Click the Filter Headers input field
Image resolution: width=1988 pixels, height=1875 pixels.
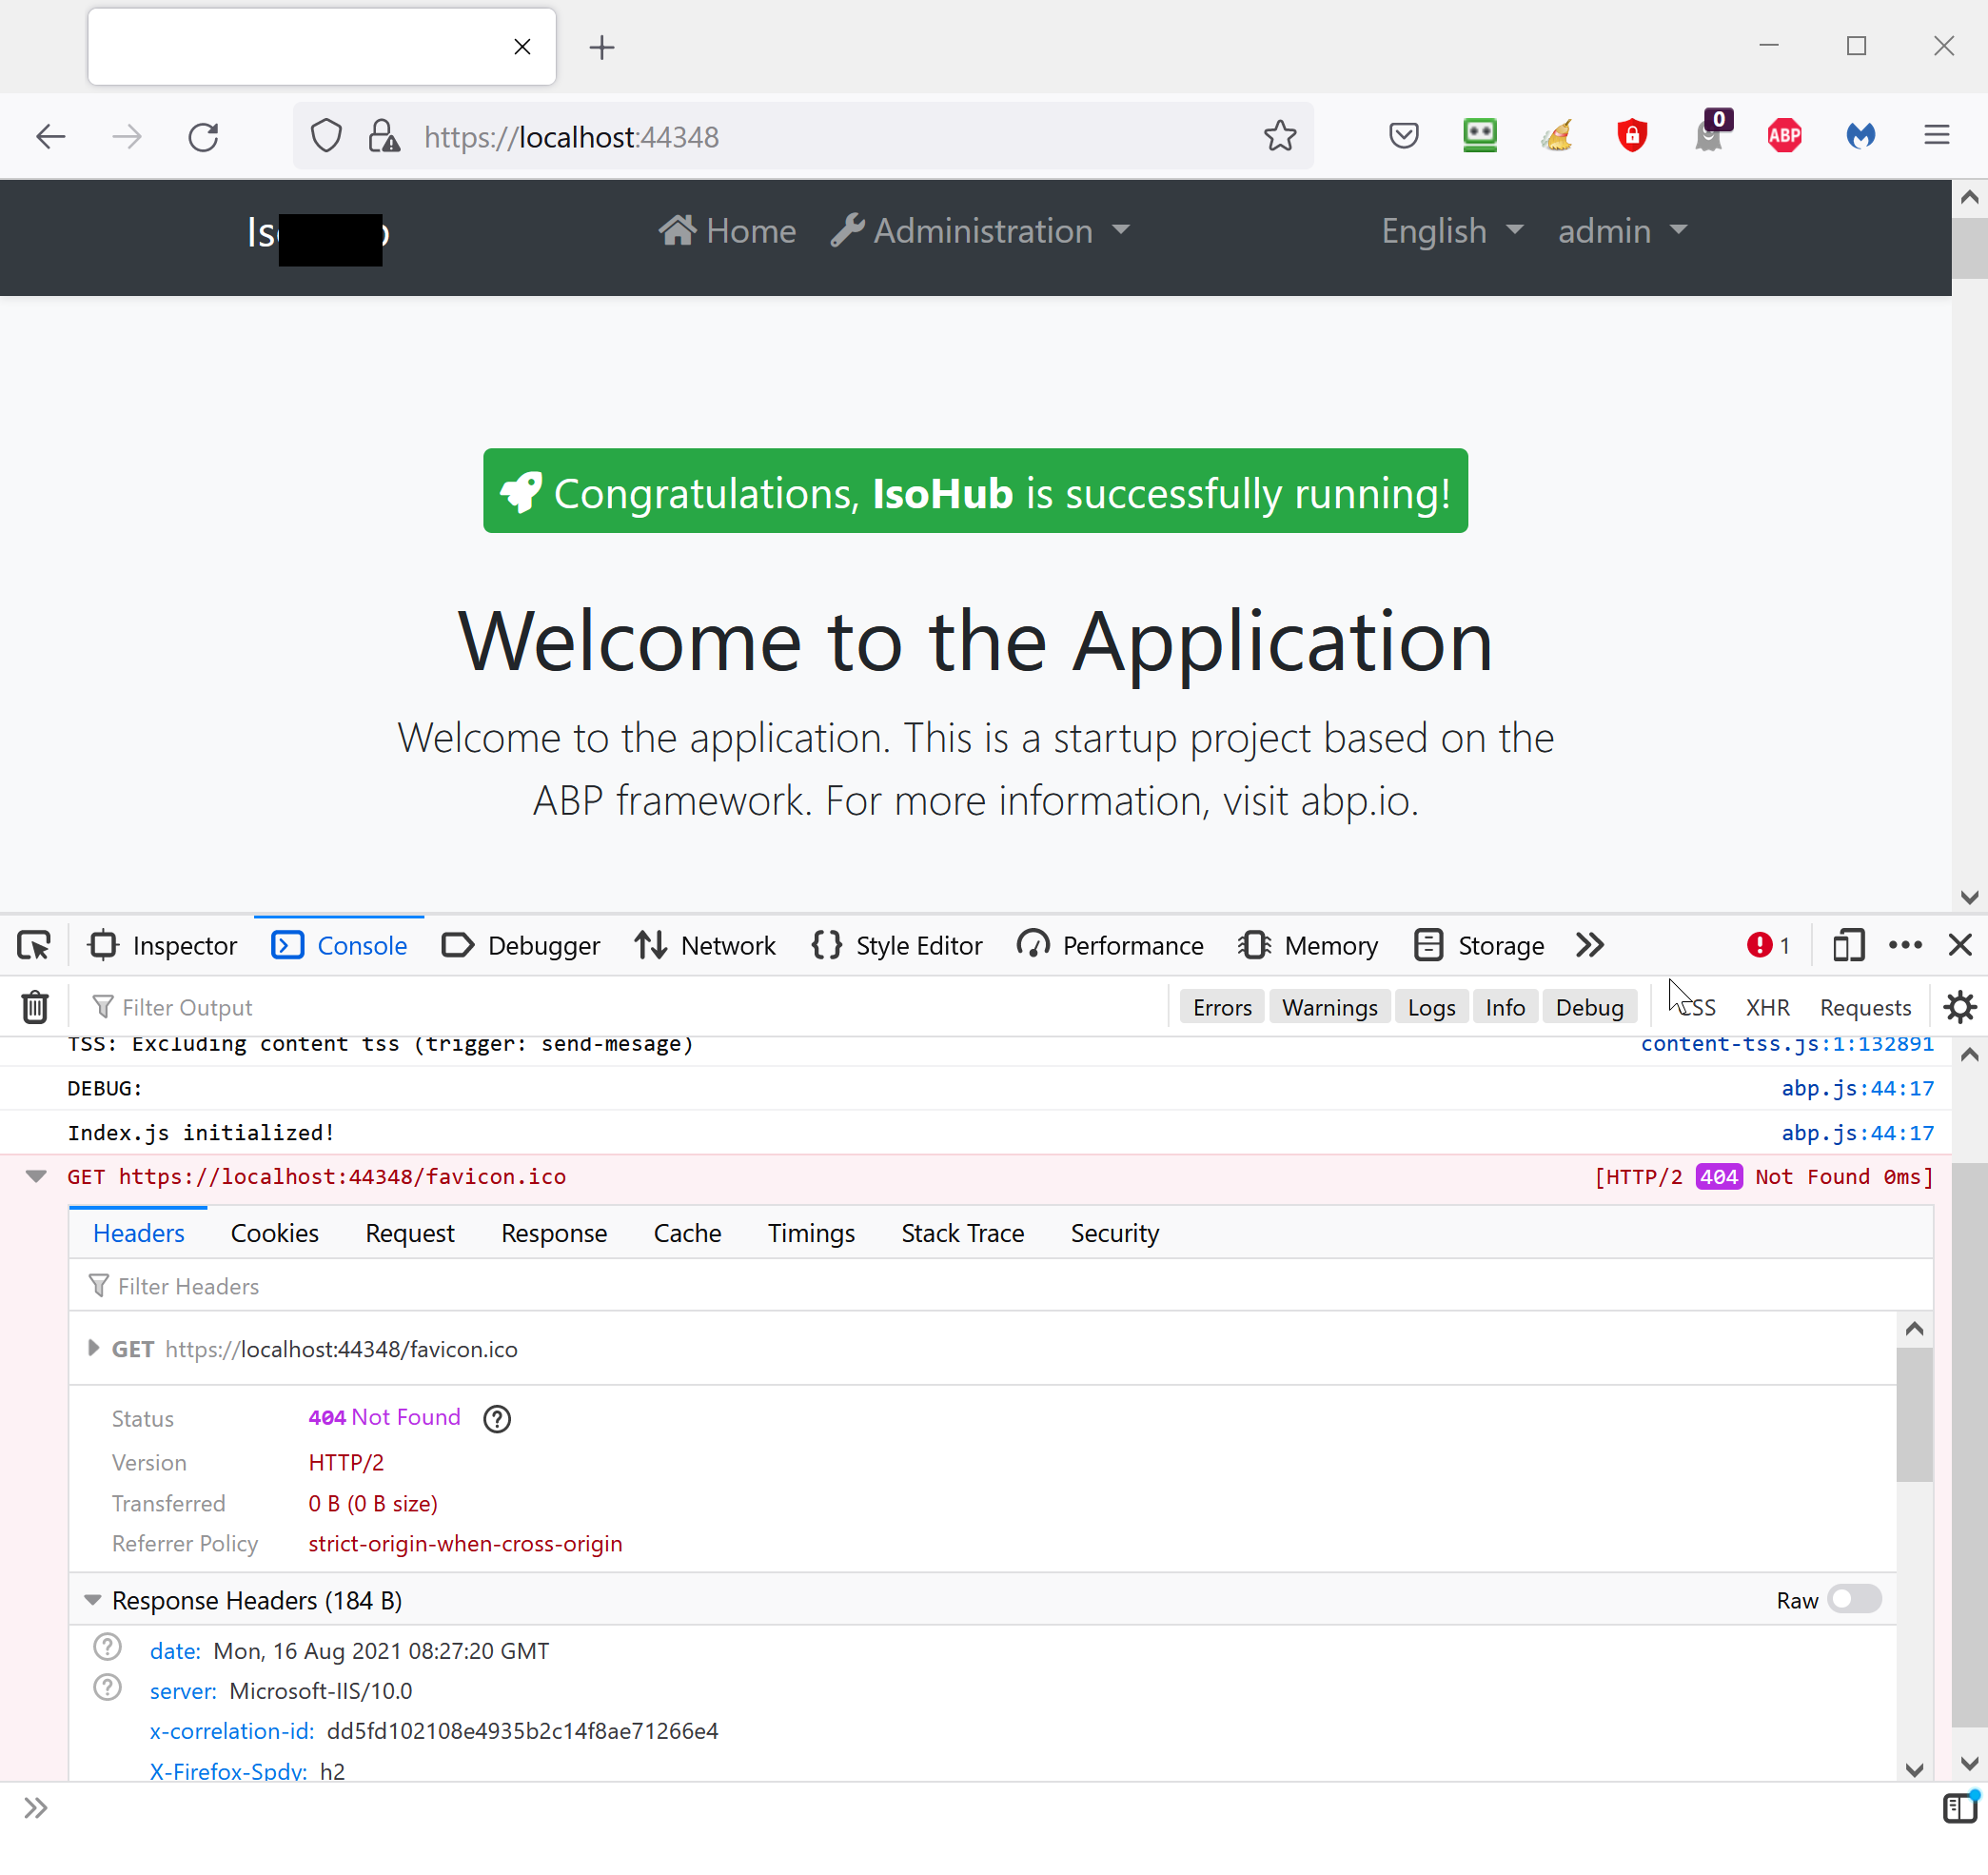[400, 1286]
